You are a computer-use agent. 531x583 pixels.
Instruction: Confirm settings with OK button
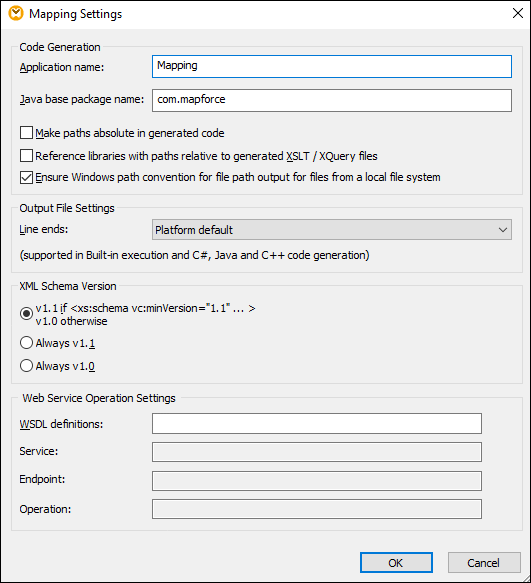tap(396, 563)
